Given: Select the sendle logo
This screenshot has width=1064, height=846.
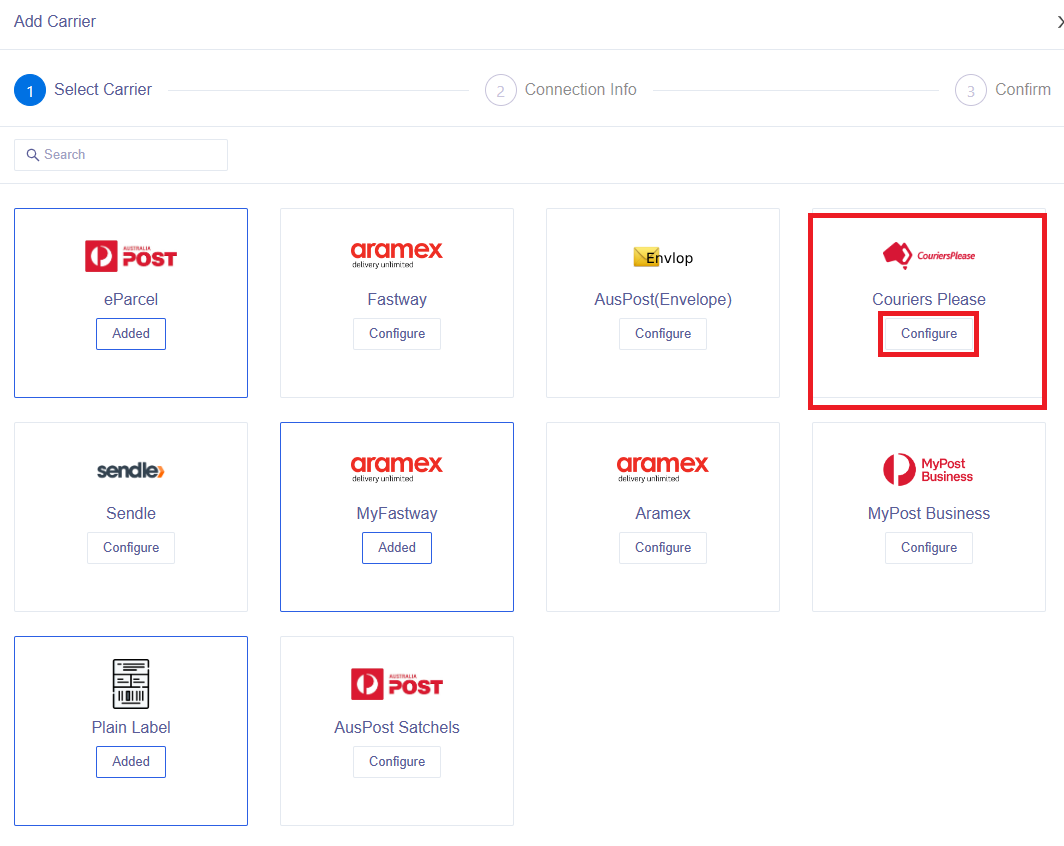Looking at the screenshot, I should [x=130, y=469].
